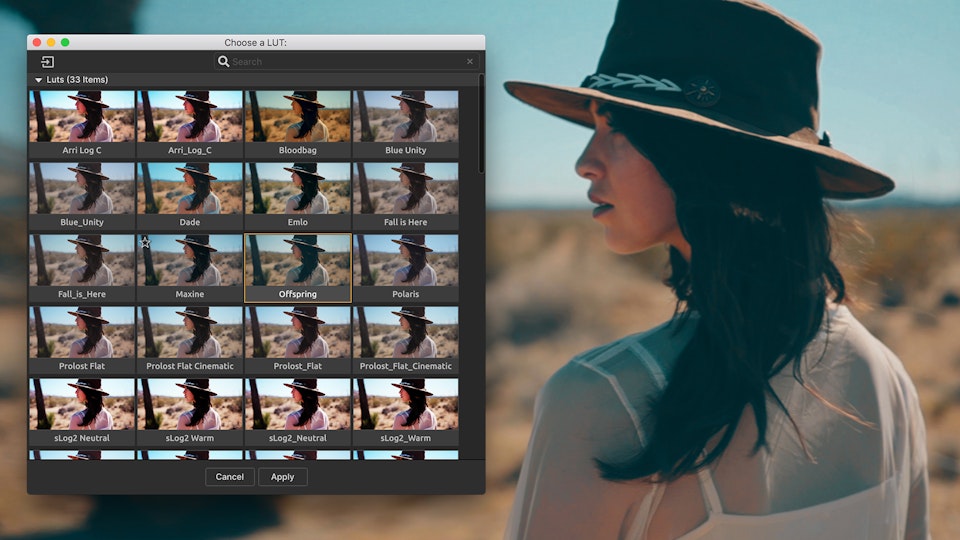
Task: Click the import LUT icon
Action: 47,62
